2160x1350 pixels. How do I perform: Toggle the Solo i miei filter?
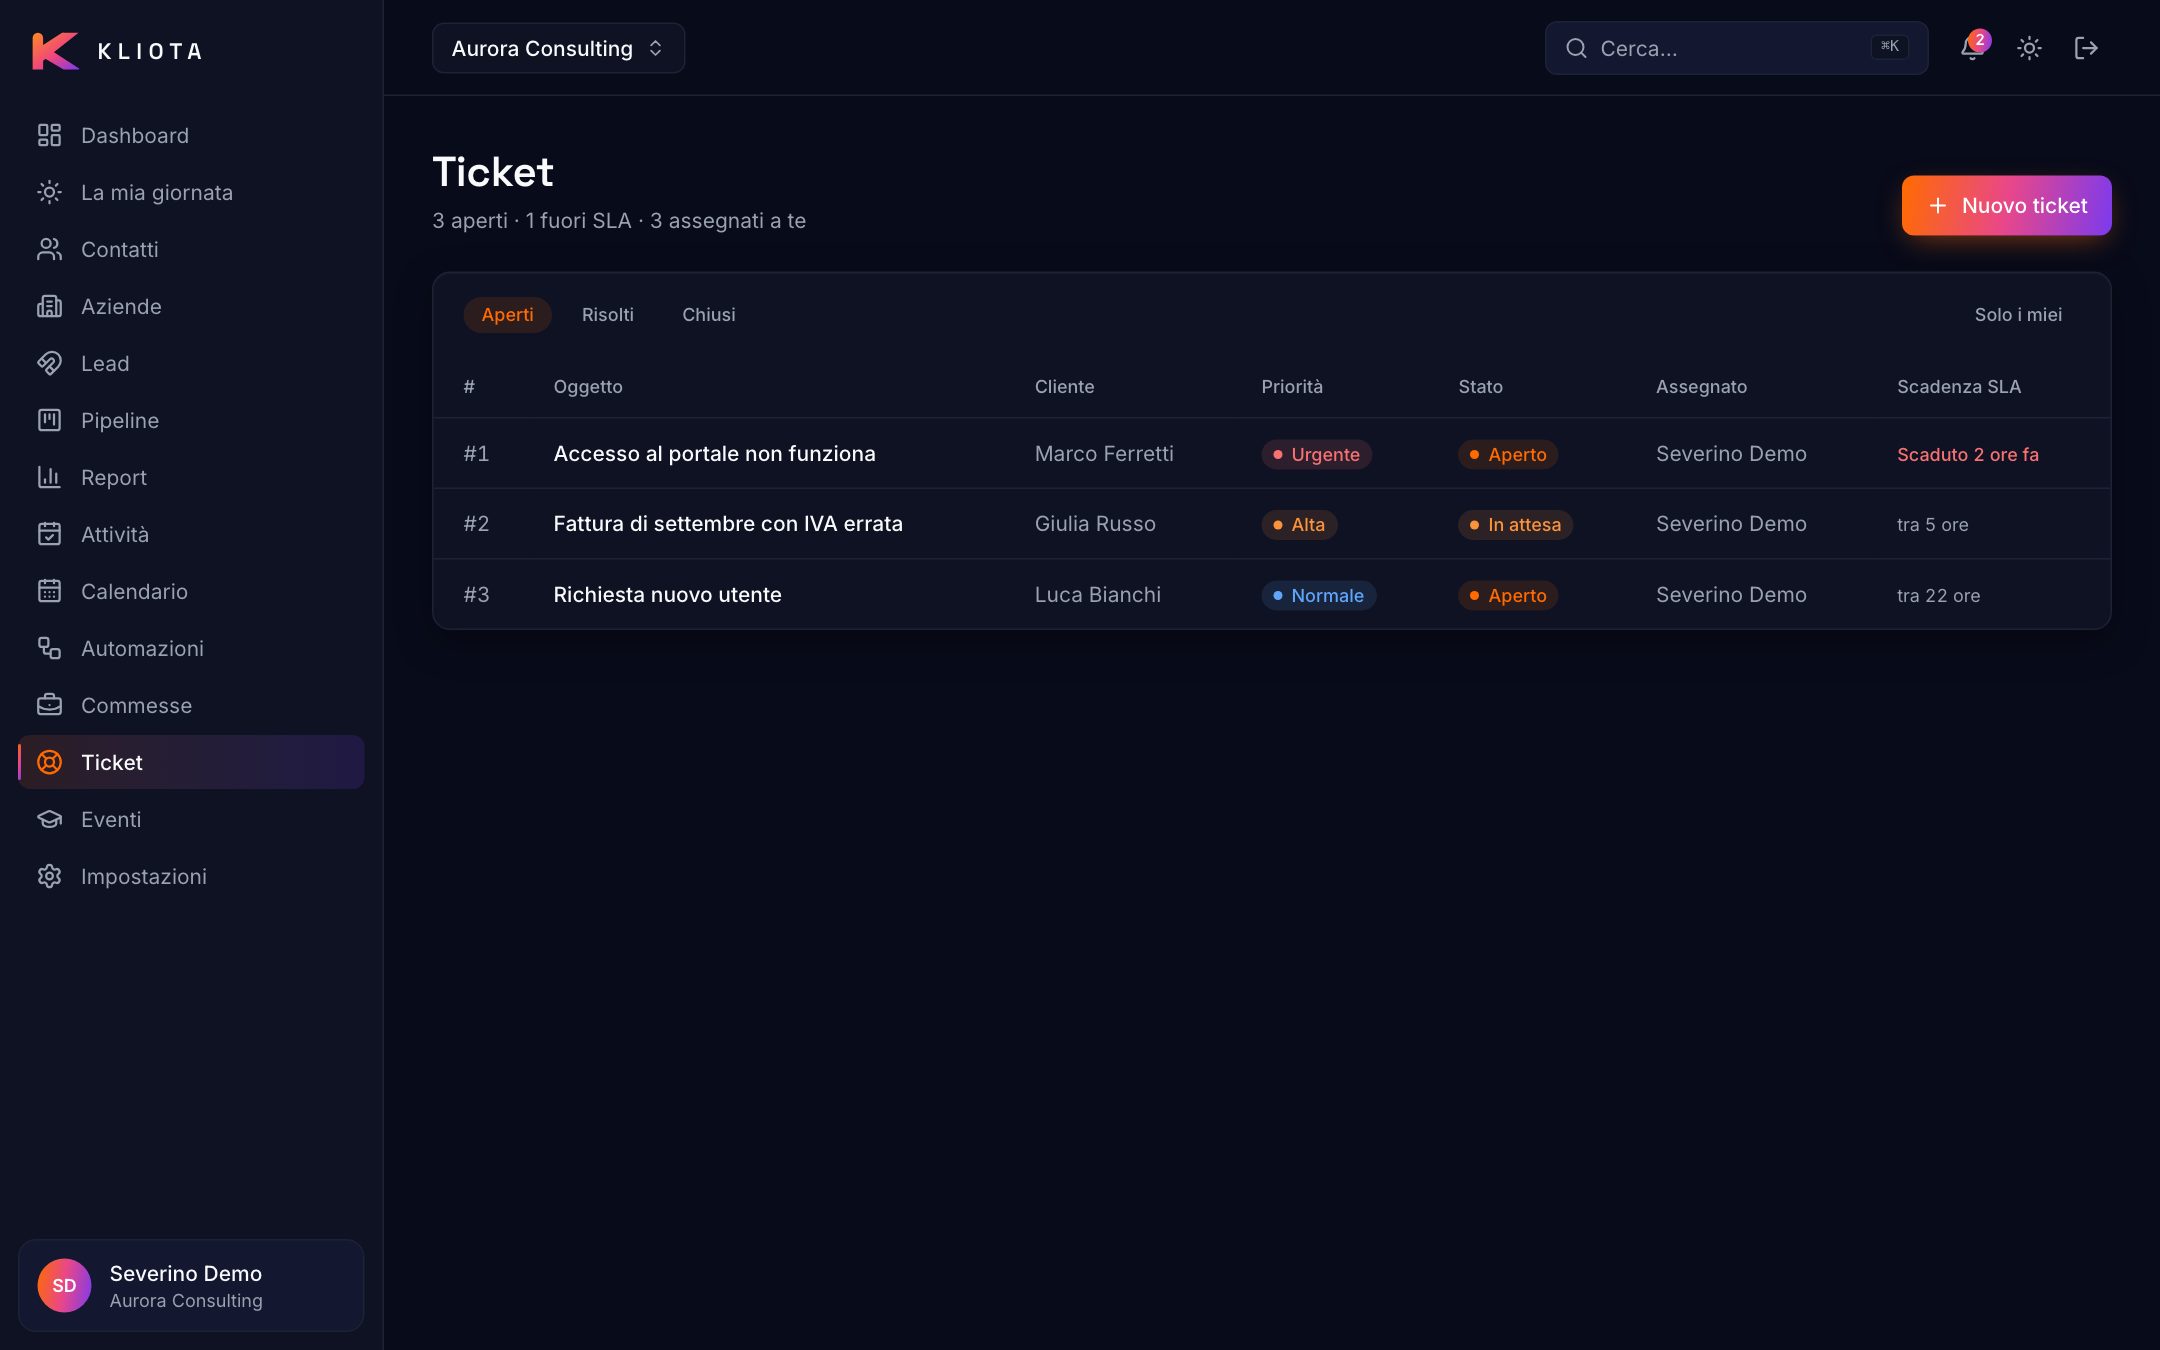click(x=2018, y=314)
